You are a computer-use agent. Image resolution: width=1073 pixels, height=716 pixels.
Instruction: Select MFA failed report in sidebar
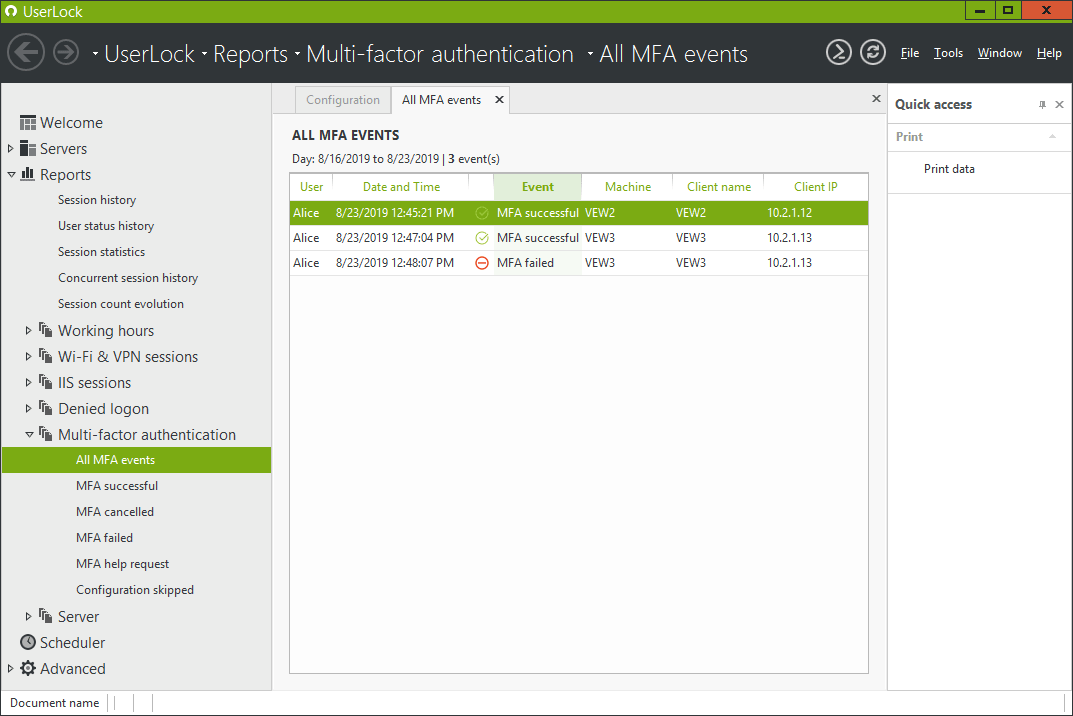(105, 538)
